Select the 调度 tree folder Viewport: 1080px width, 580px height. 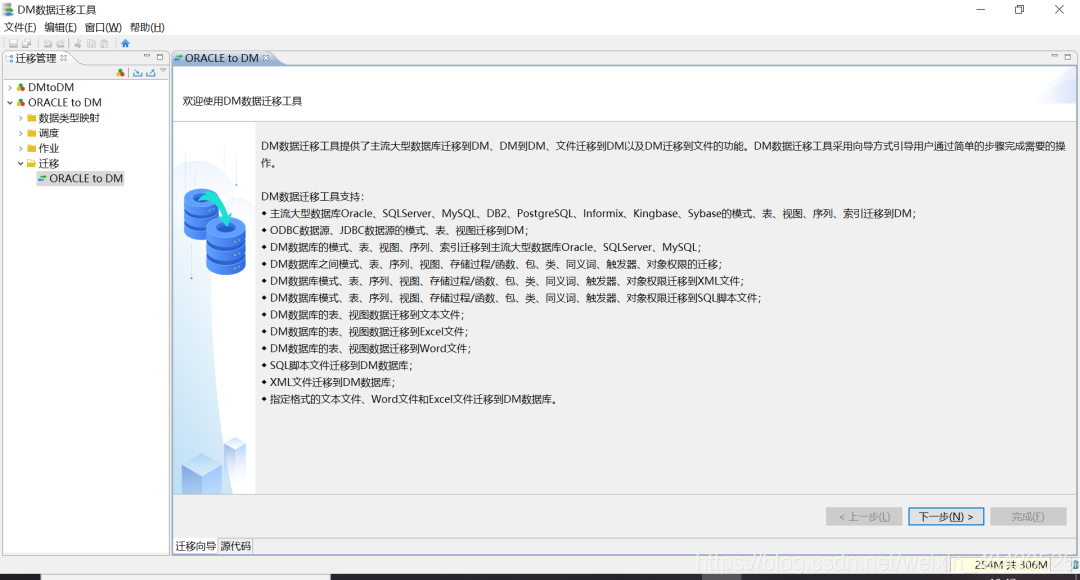pos(49,133)
